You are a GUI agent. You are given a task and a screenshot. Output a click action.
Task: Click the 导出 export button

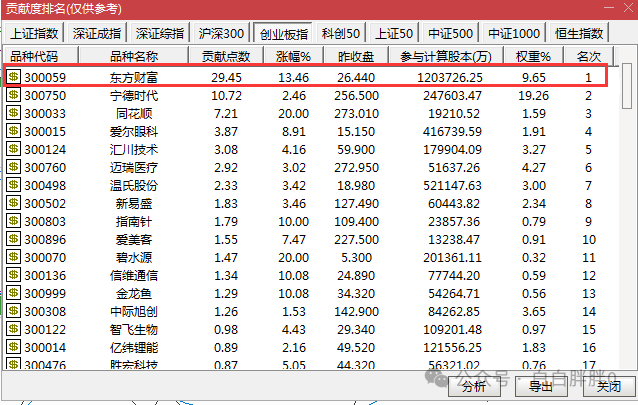541,386
